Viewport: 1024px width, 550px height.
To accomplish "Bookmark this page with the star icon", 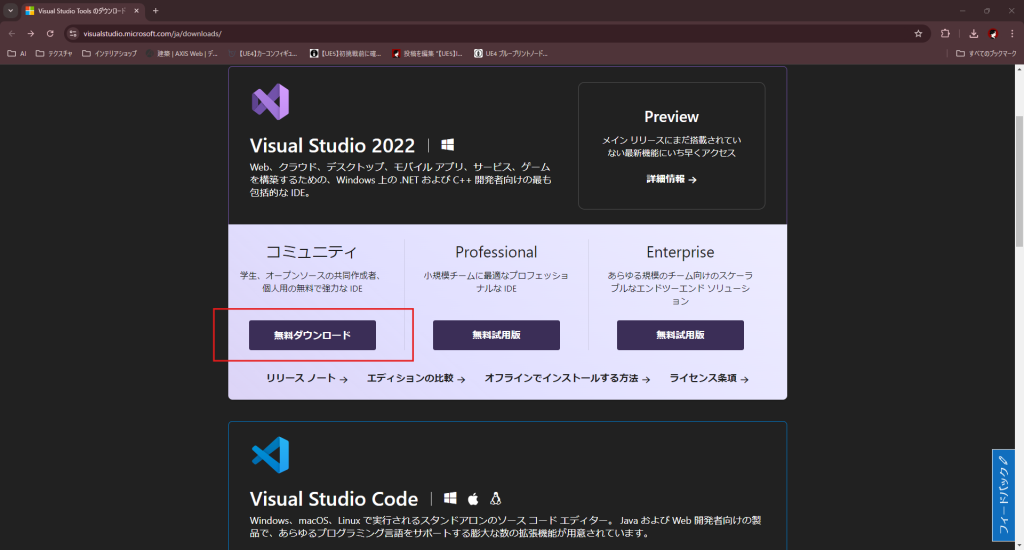I will (x=918, y=33).
